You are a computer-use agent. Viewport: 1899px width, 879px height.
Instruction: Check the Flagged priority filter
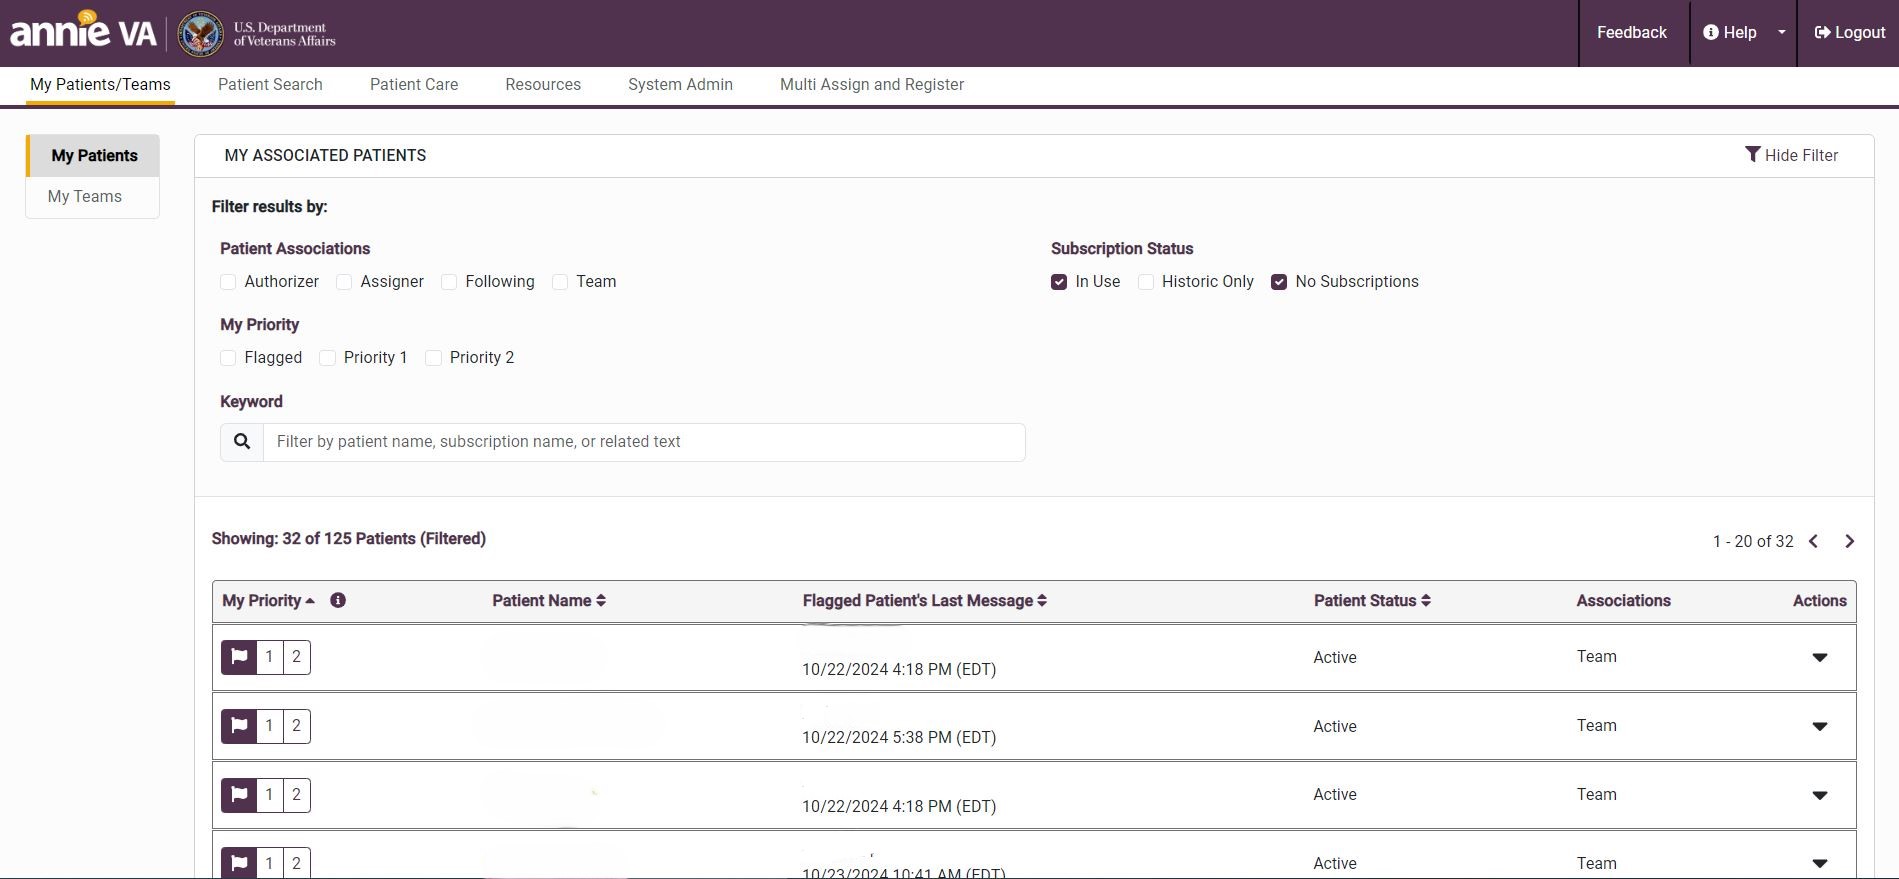tap(228, 358)
